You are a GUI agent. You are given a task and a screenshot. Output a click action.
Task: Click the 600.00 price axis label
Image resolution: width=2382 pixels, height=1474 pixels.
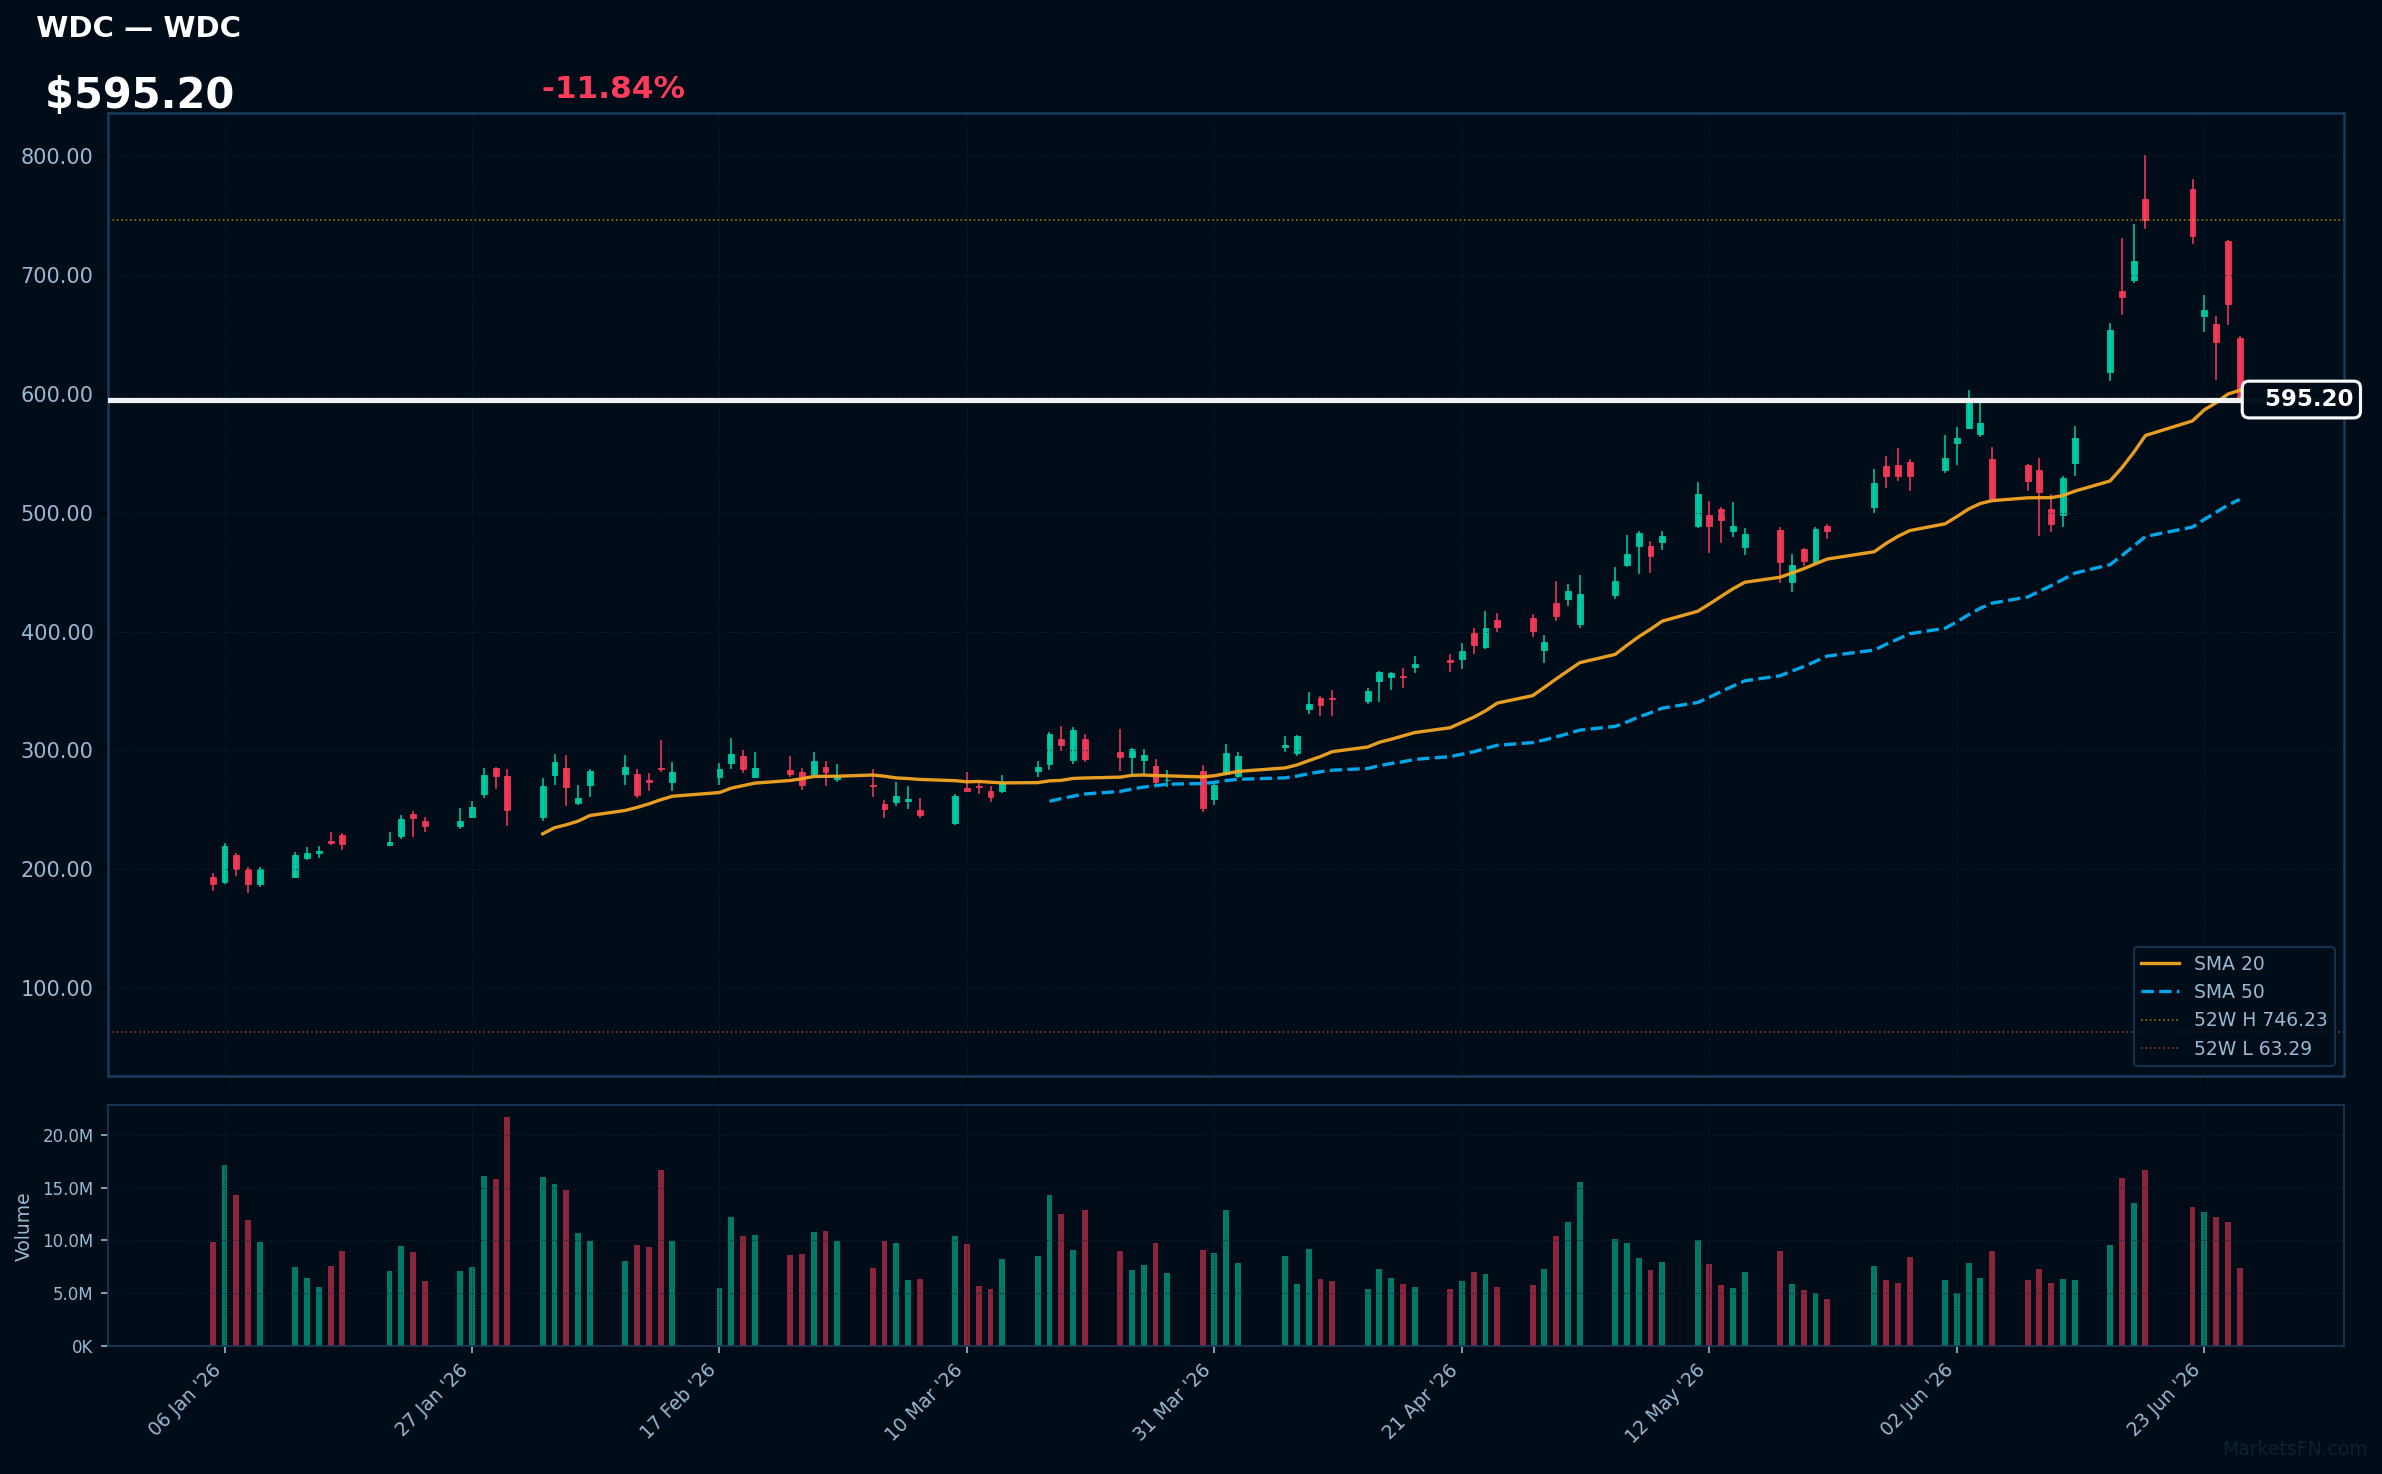click(57, 395)
